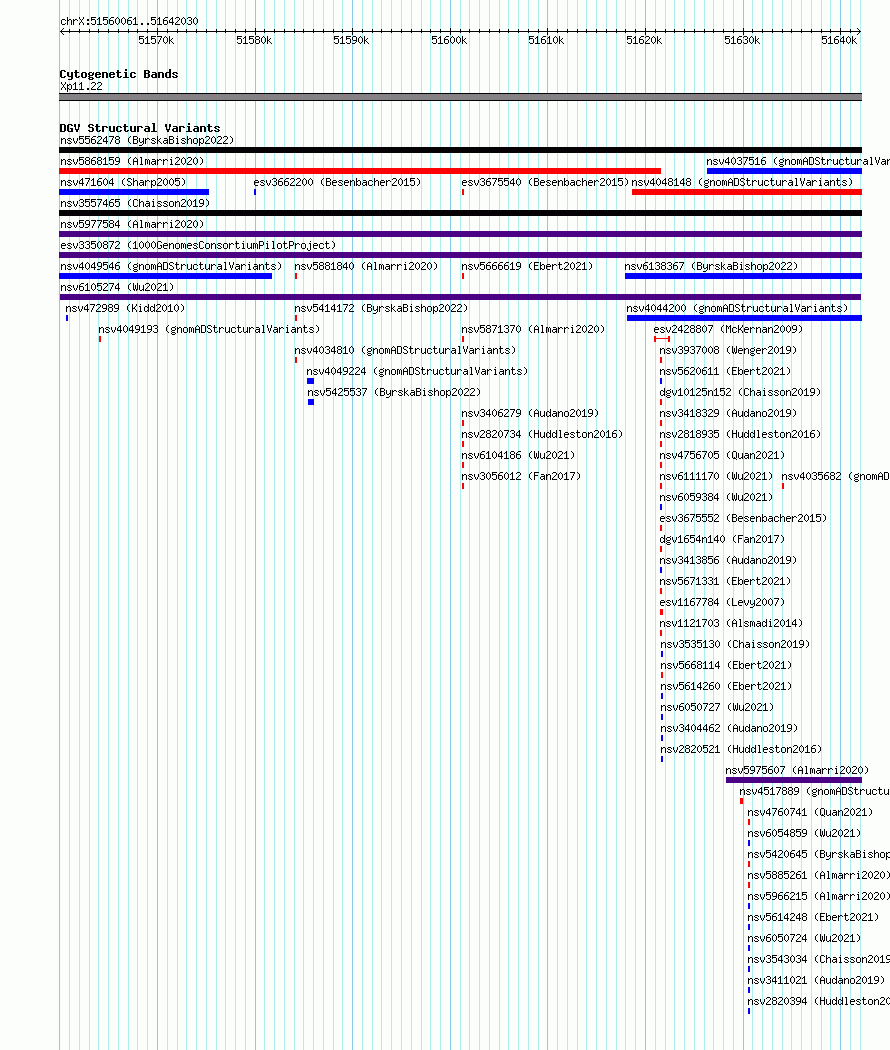
Task: Click nsv5614260 (Ebert2021) label
Action: point(727,686)
